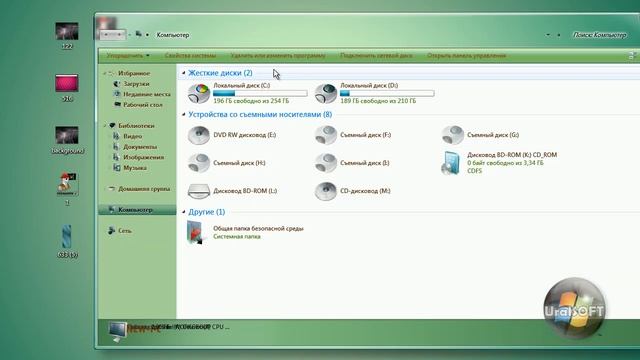
Task: Click Map network drive toolbar button
Action: (376, 56)
